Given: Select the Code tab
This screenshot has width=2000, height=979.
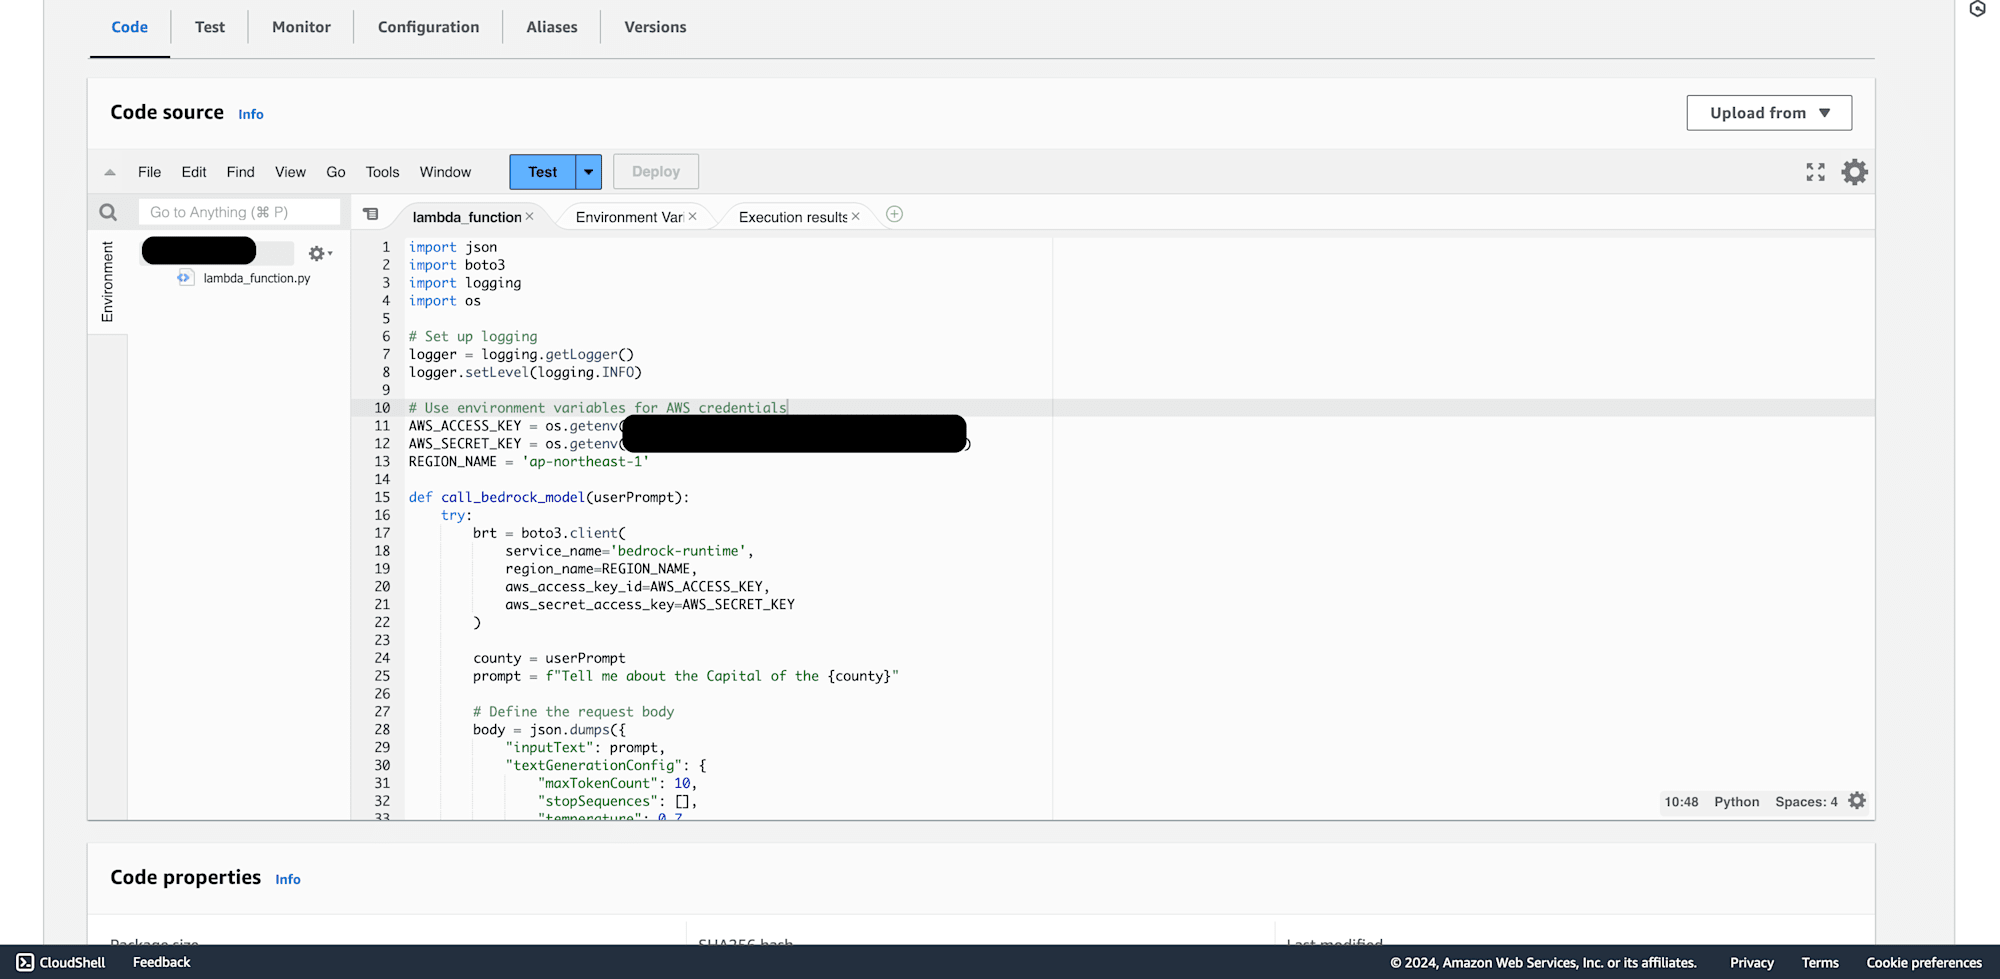Looking at the screenshot, I should point(130,27).
